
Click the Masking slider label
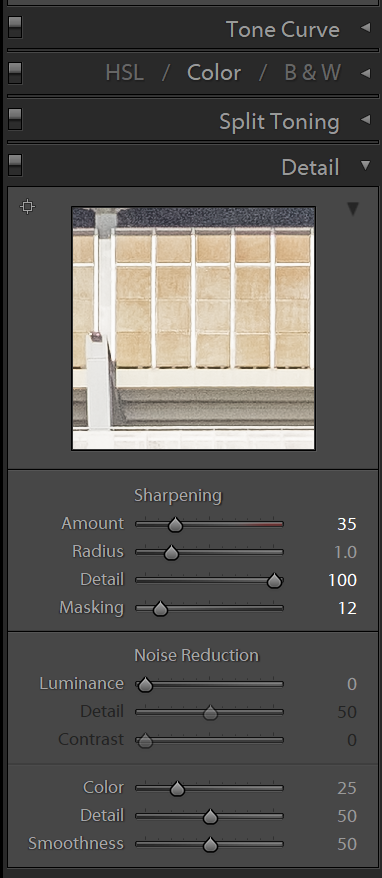point(92,608)
